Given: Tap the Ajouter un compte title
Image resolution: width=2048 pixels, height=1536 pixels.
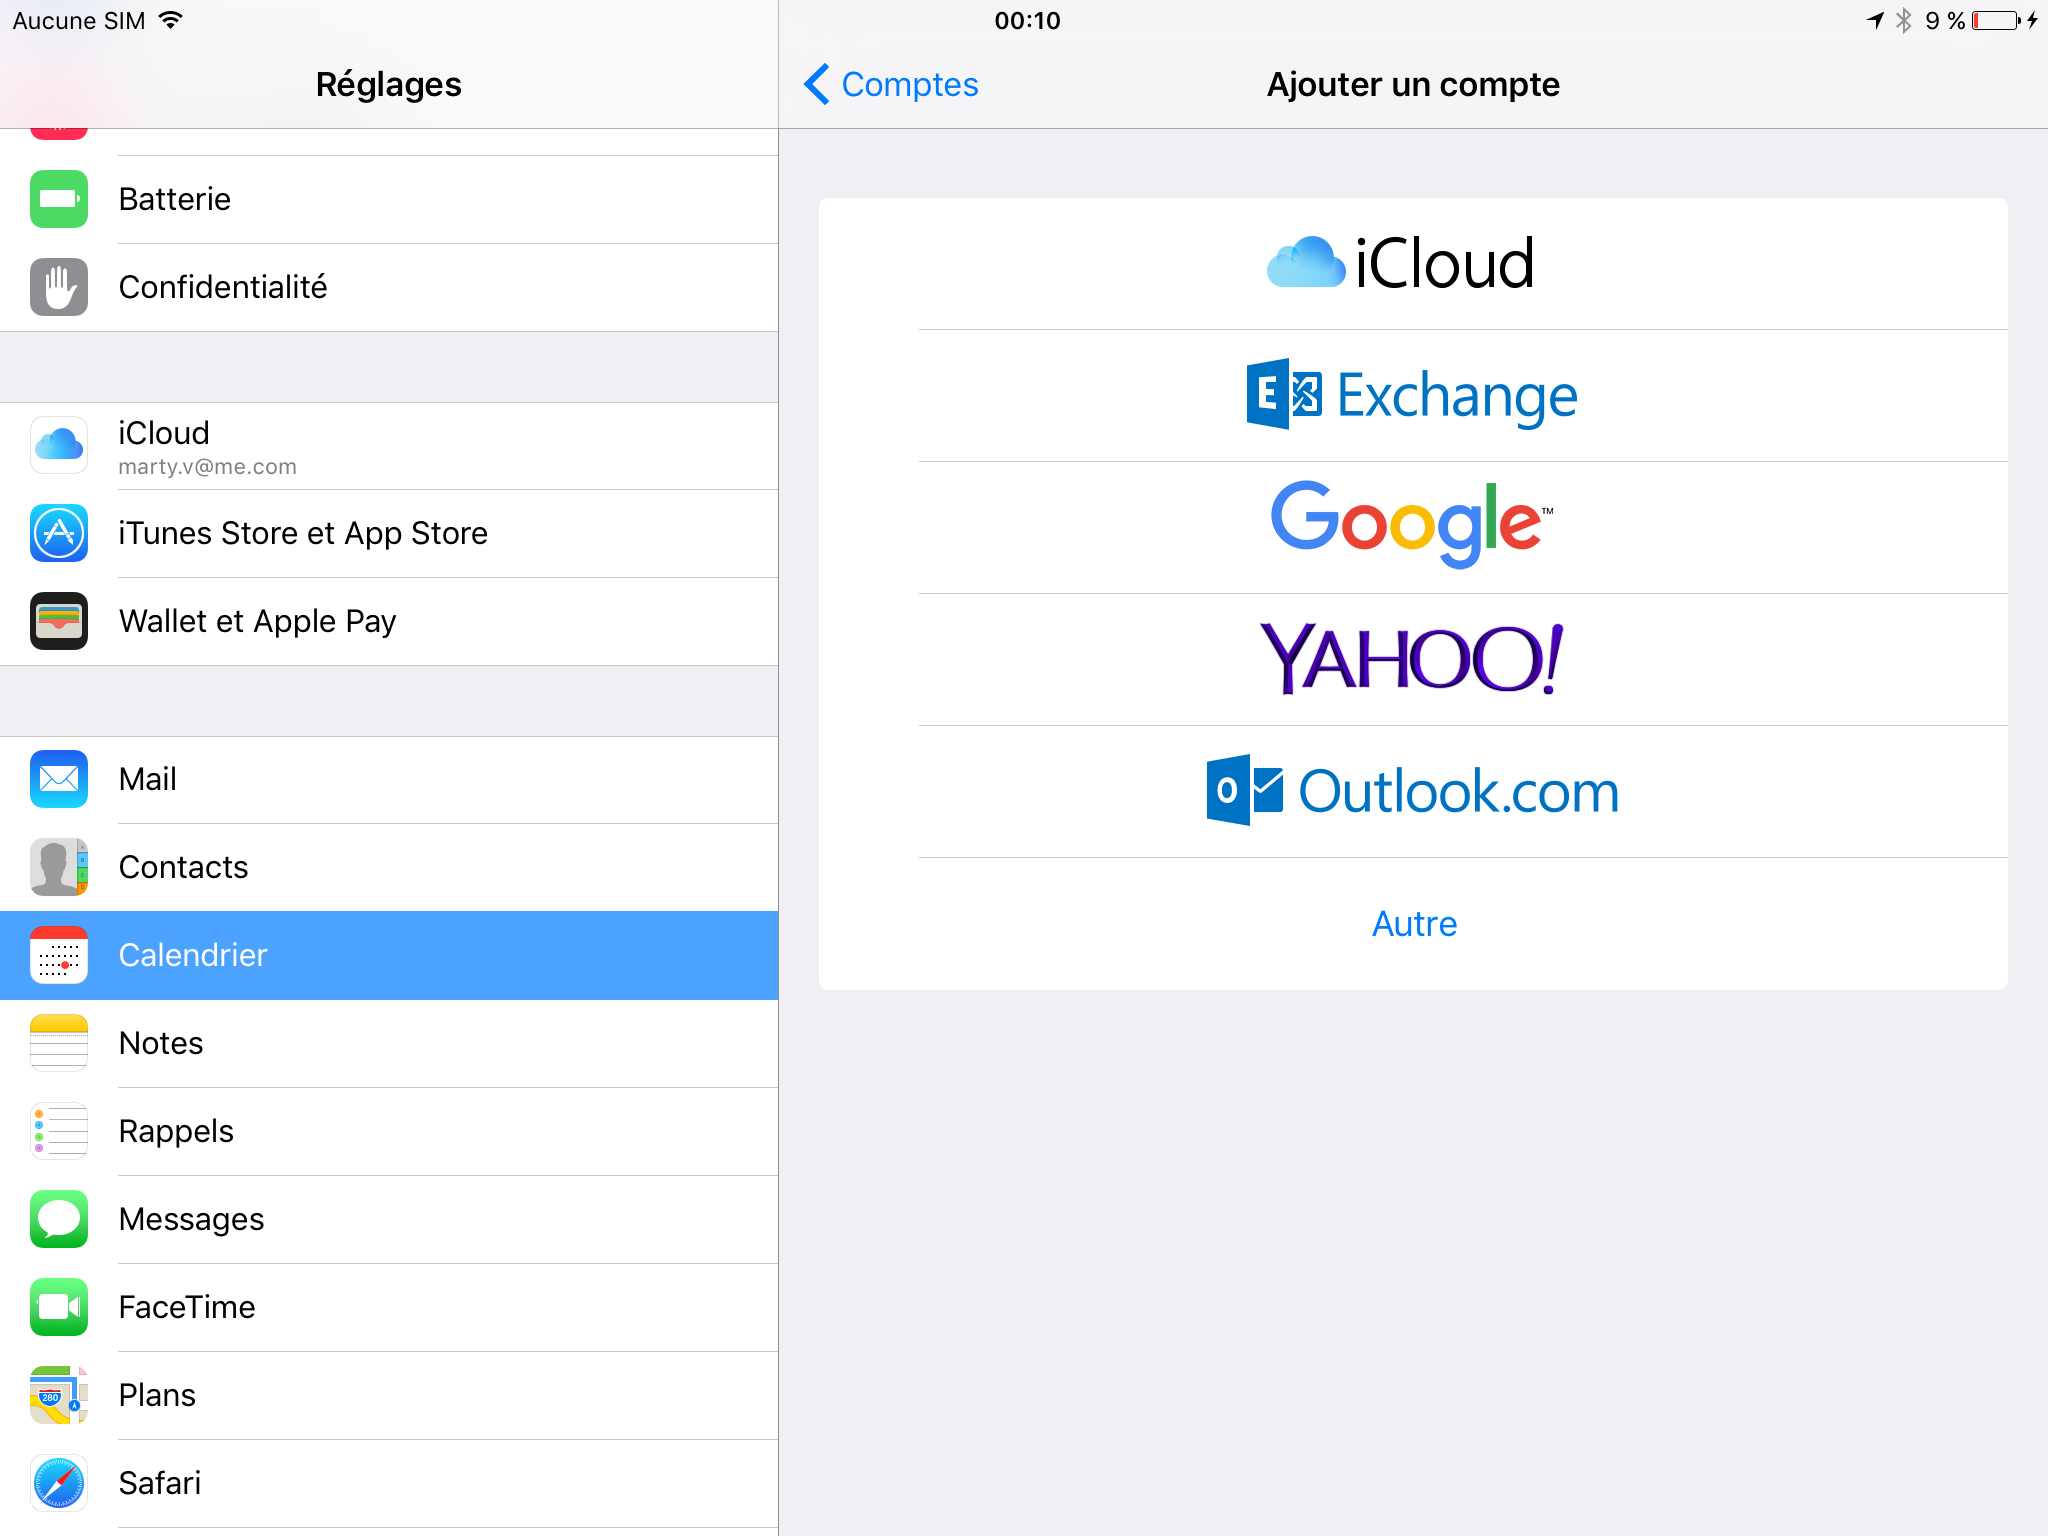Looking at the screenshot, I should click(1413, 85).
